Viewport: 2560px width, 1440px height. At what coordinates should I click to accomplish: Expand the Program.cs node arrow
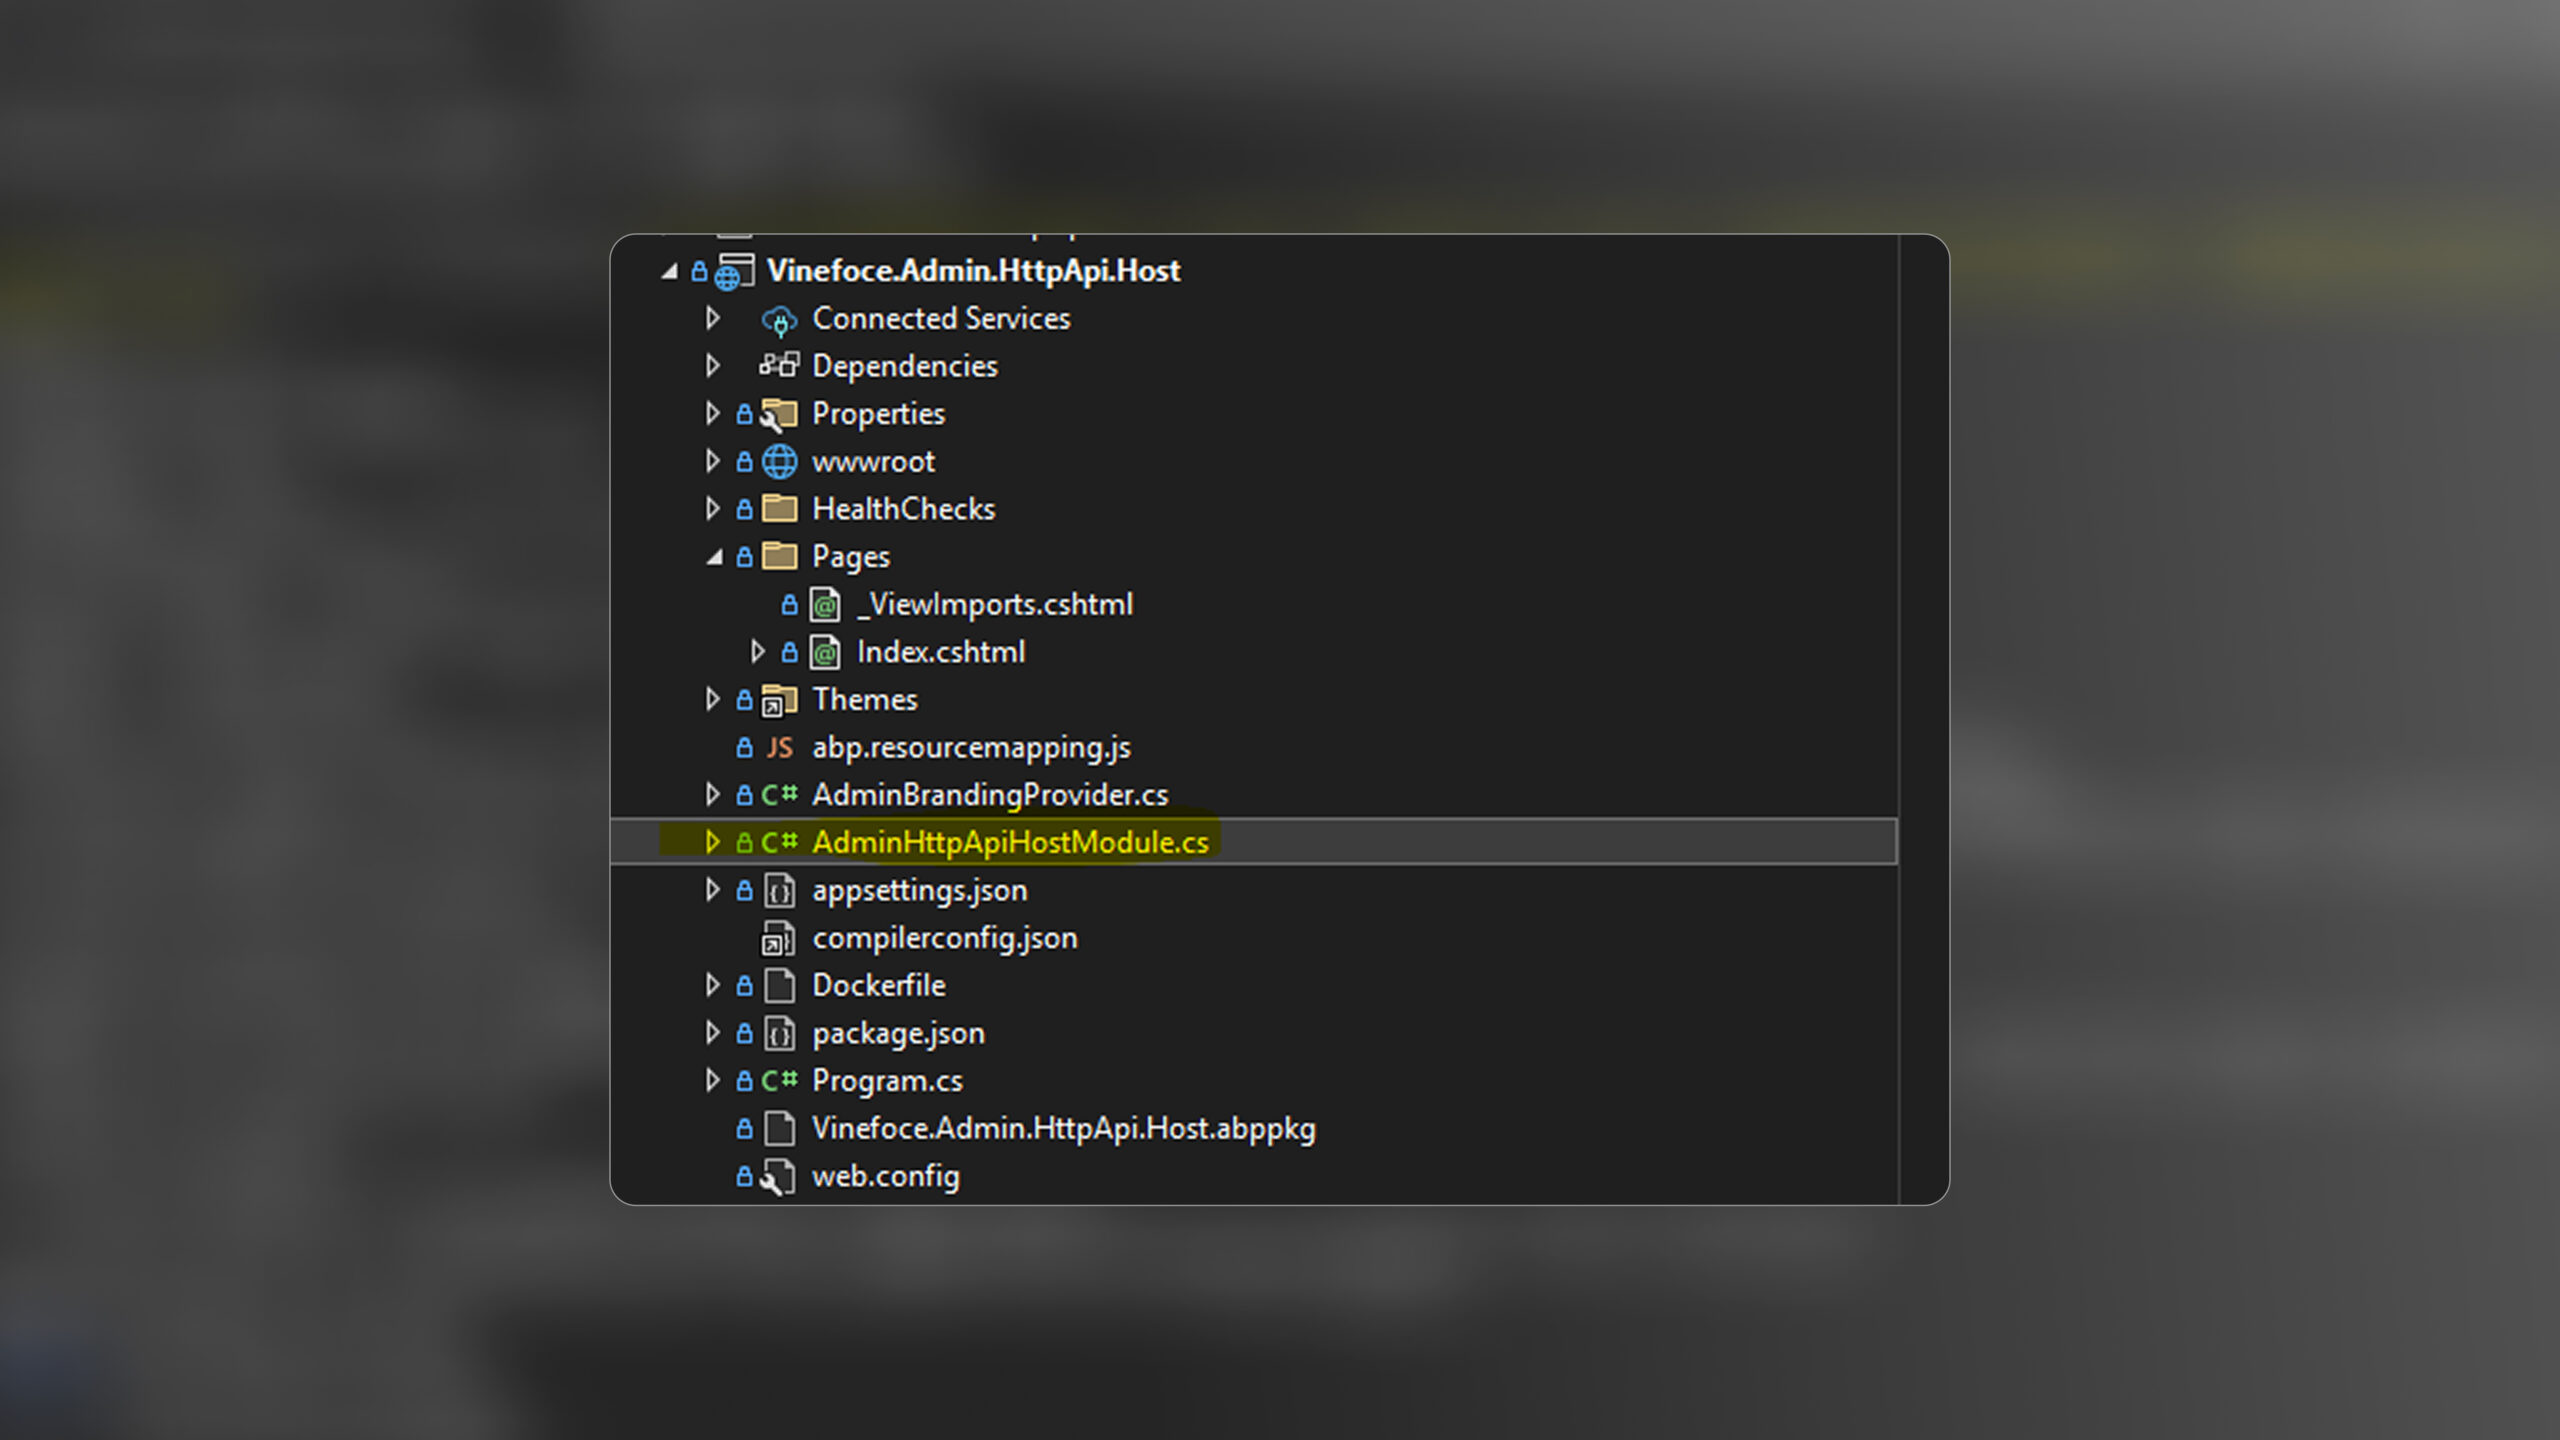click(x=713, y=1081)
